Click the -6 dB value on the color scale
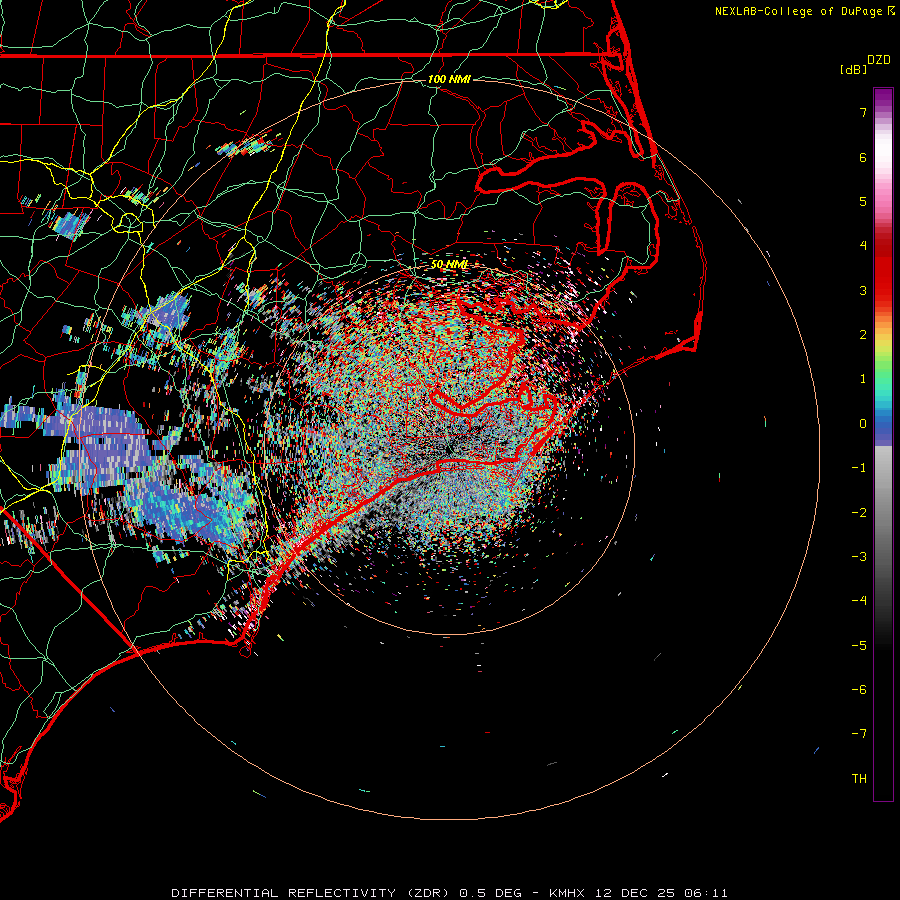This screenshot has width=900, height=900. tap(859, 690)
